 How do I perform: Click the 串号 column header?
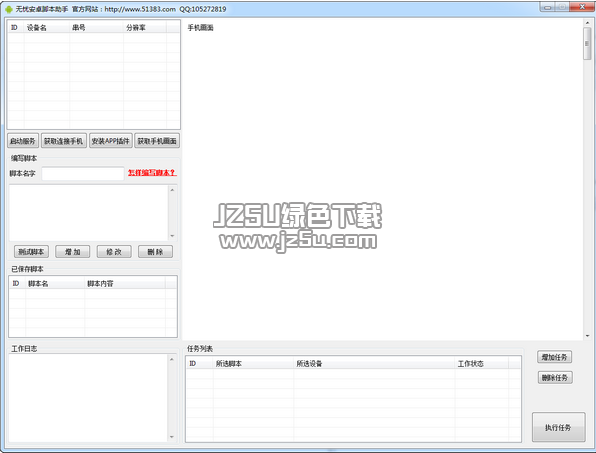[97, 27]
